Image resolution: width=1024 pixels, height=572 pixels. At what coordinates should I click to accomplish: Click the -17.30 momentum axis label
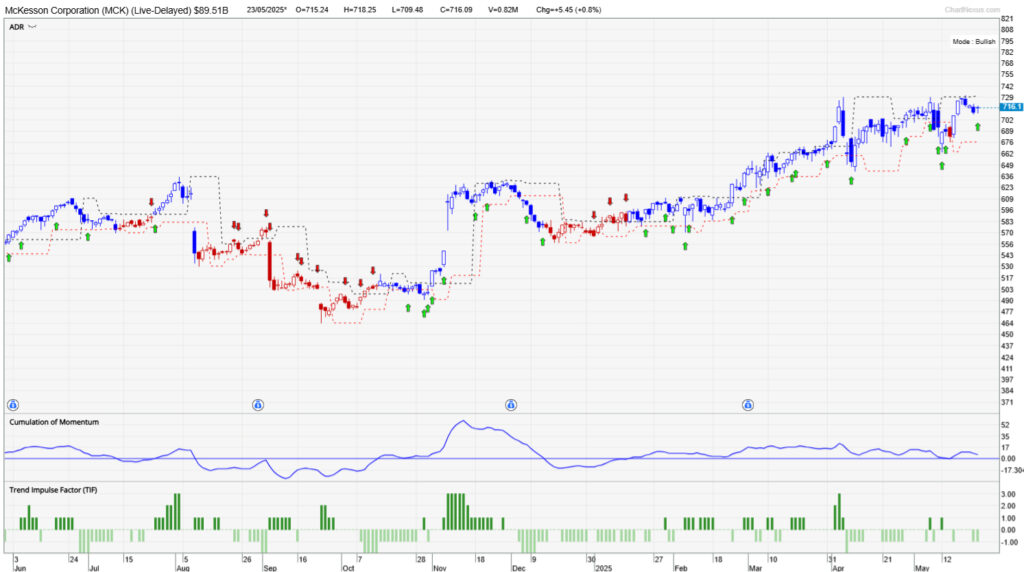(x=1012, y=470)
